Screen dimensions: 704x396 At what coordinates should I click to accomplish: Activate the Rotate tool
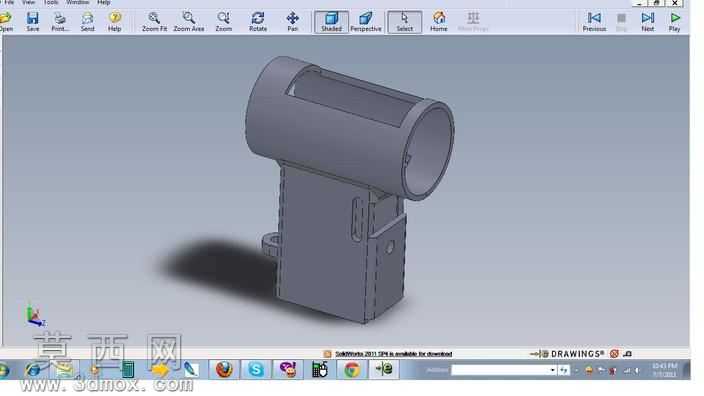pos(258,21)
